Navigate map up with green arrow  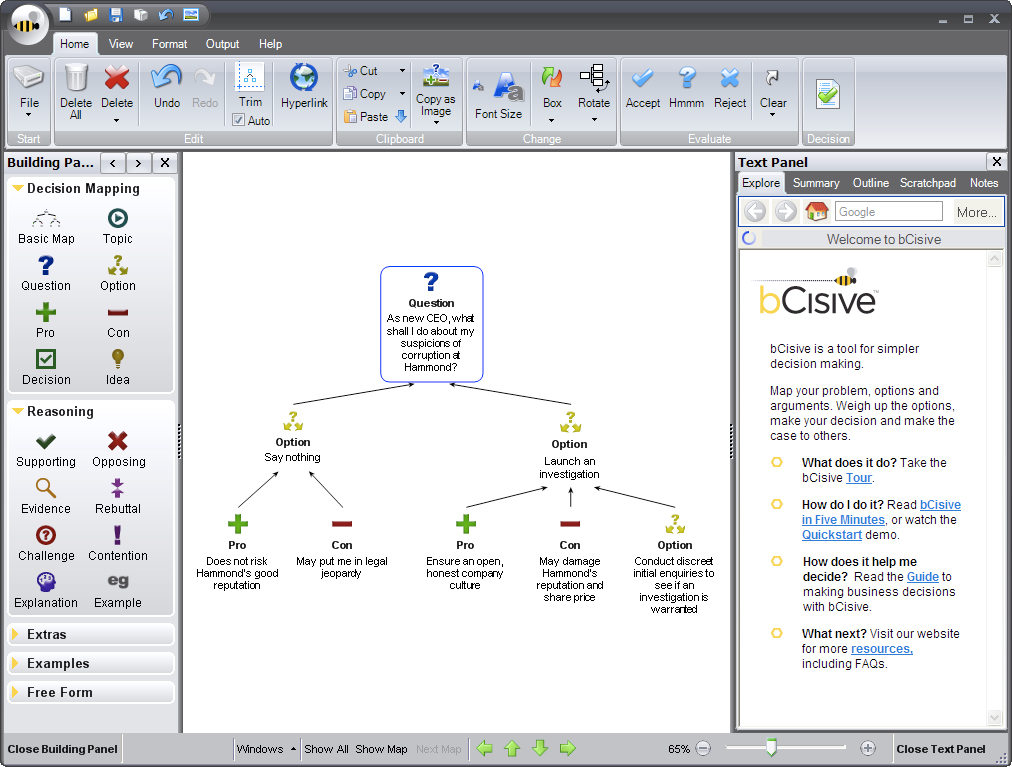512,749
